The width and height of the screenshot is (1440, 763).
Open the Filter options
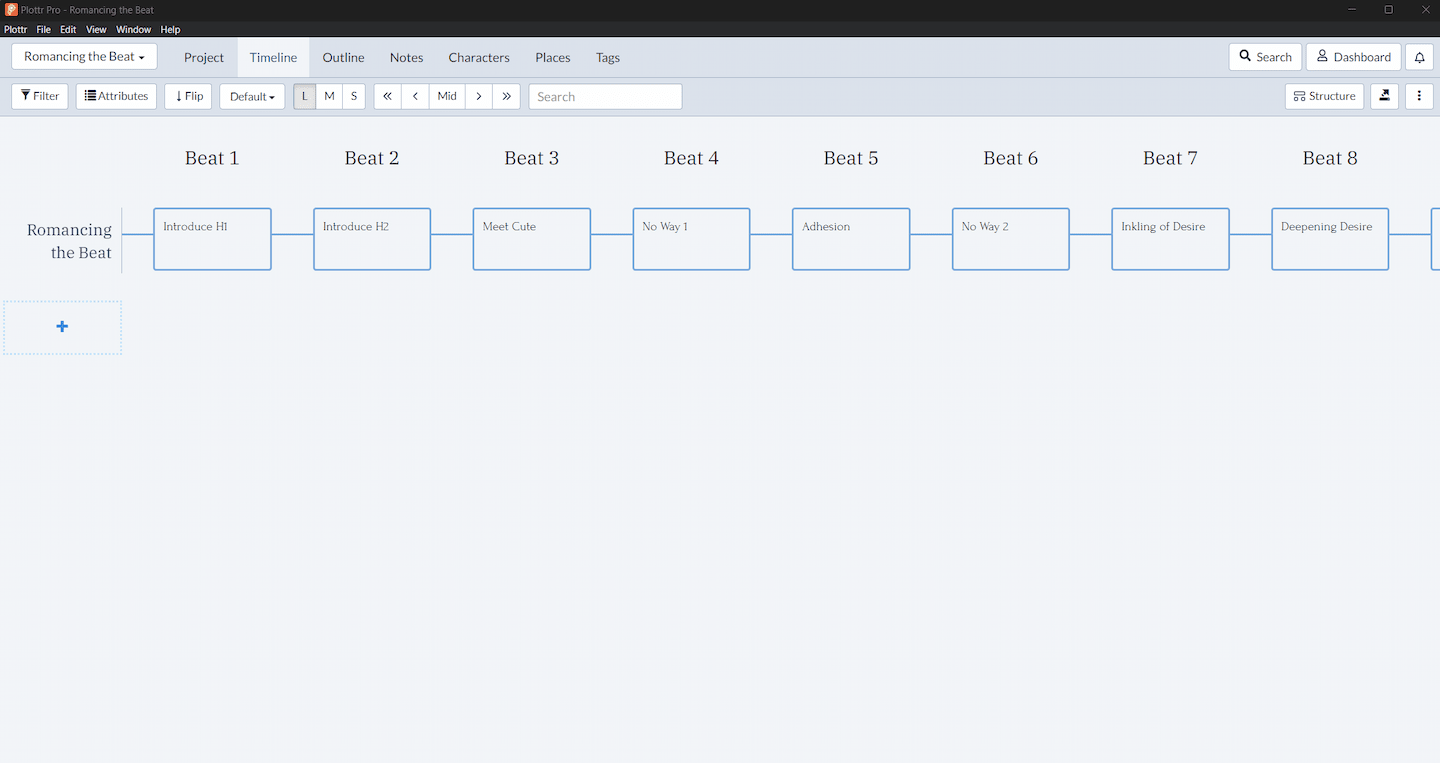pos(40,96)
